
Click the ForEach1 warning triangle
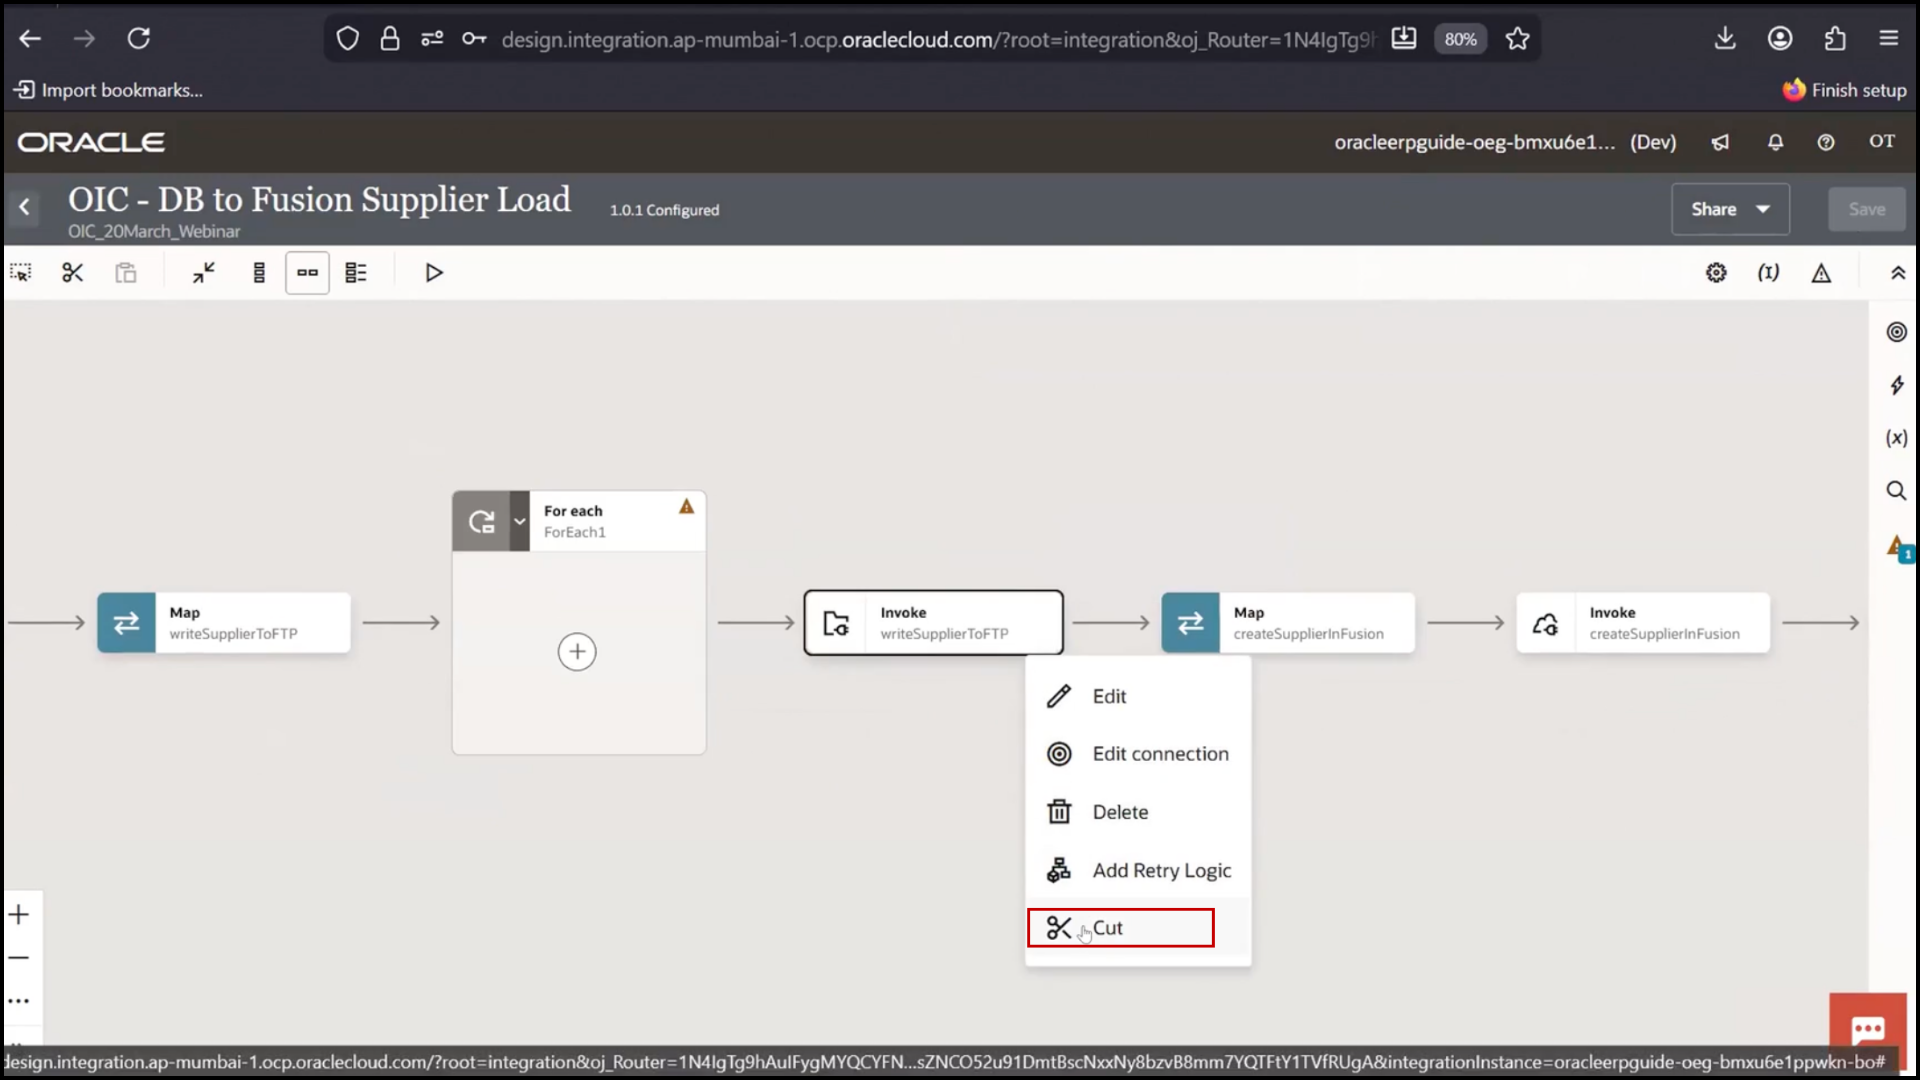pyautogui.click(x=687, y=507)
